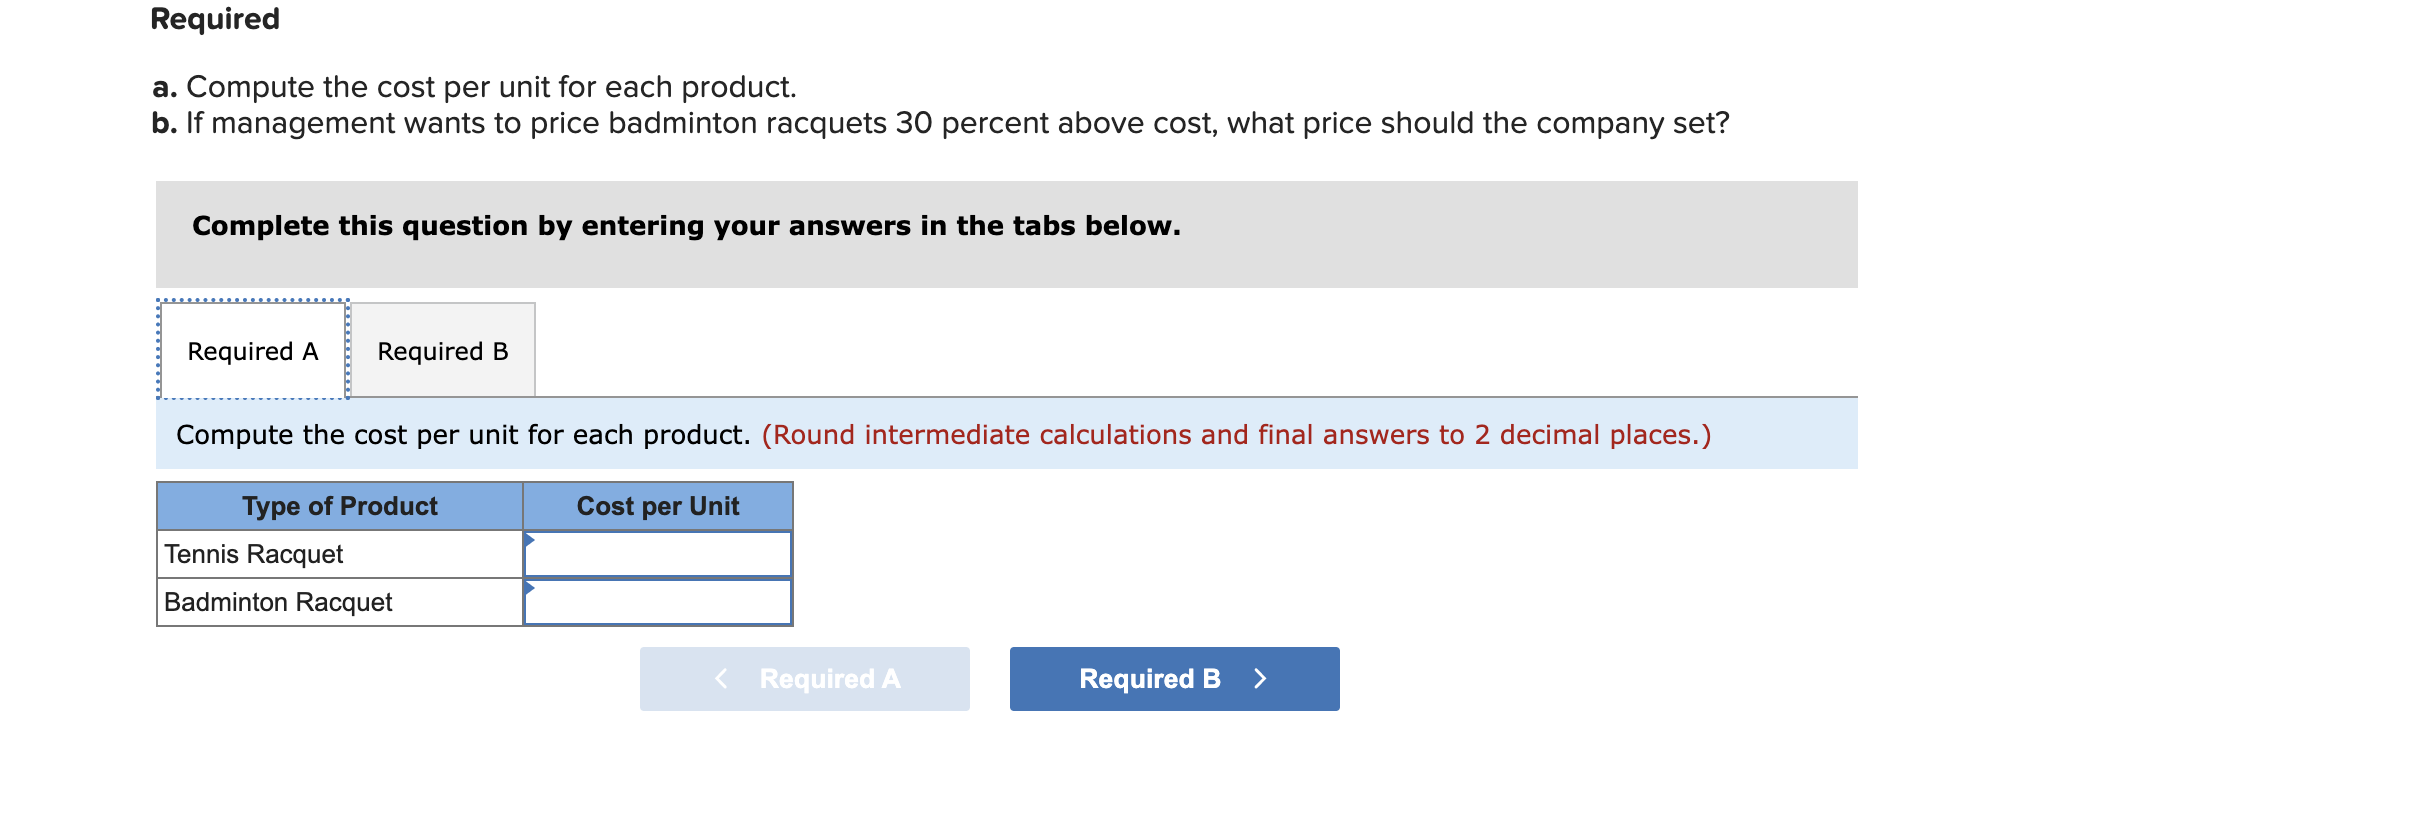Click the Required heading text

pos(213,18)
